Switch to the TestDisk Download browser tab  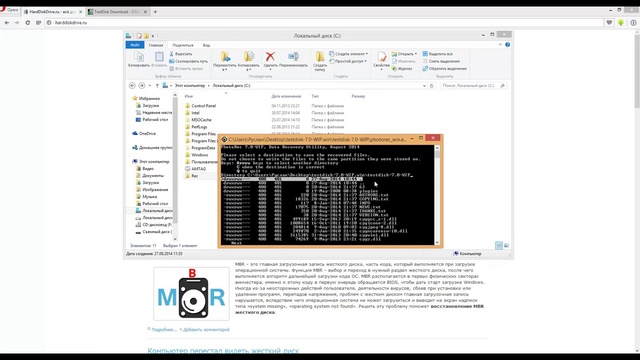[118, 12]
